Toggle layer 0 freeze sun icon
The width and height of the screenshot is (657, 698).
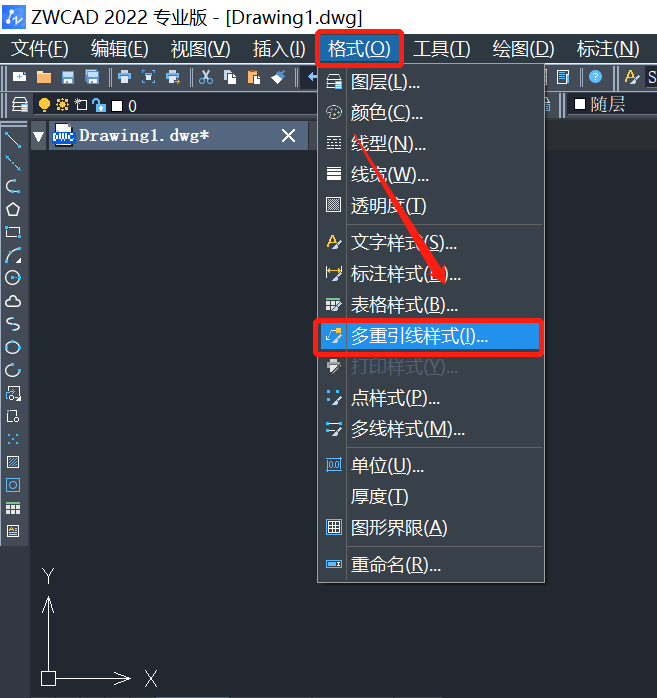click(62, 105)
